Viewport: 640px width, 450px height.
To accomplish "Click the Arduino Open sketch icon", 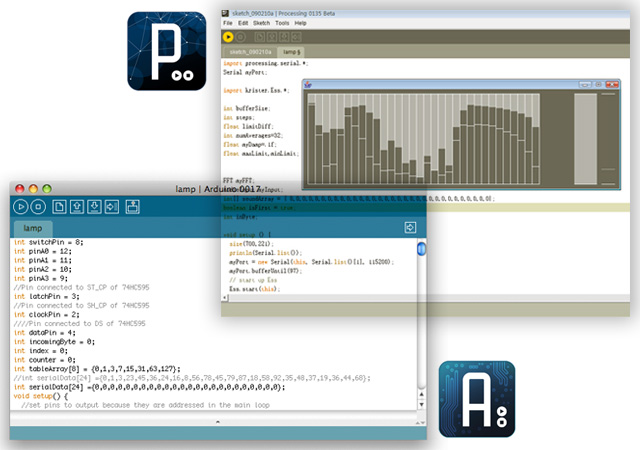I will (77, 206).
